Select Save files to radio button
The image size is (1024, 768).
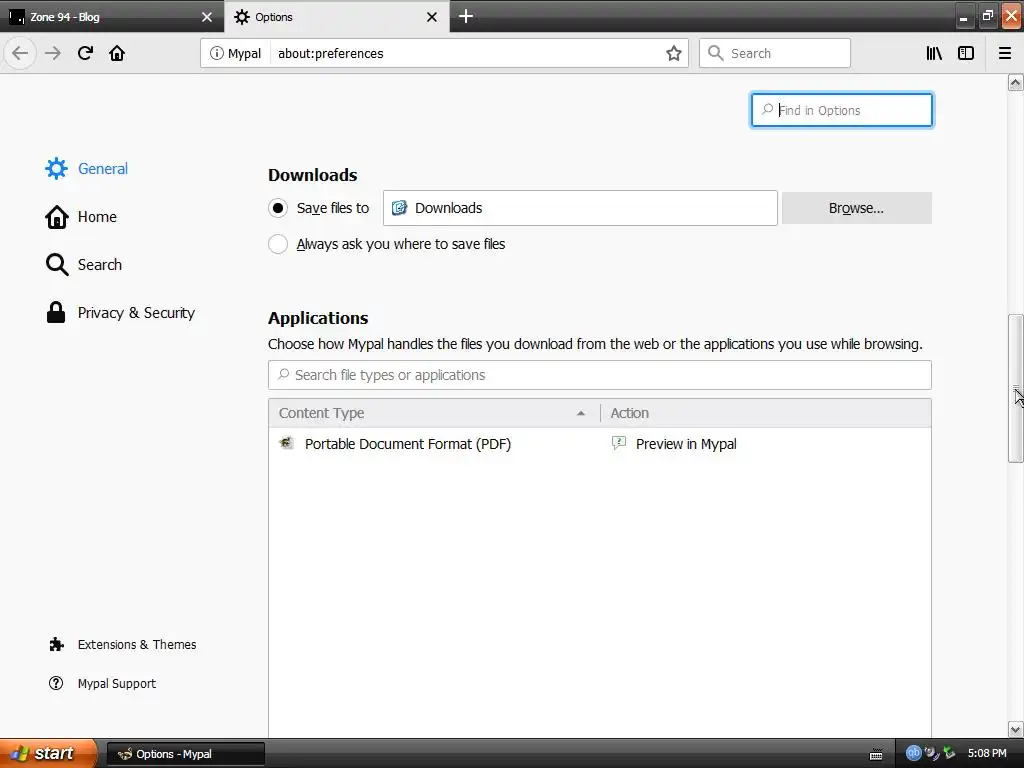coord(278,208)
